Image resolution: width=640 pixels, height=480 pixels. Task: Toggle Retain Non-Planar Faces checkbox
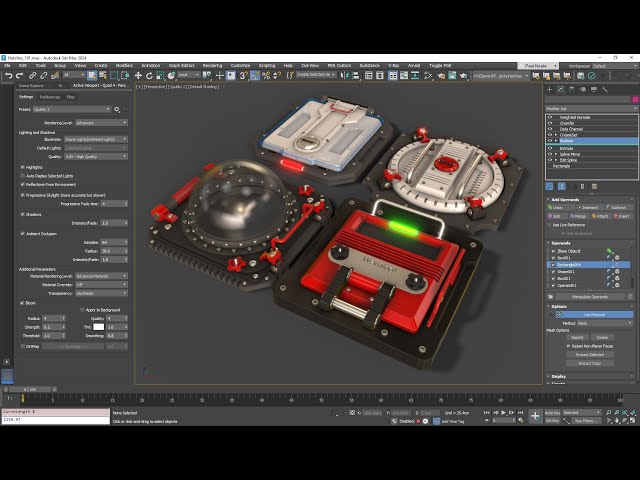click(x=568, y=346)
